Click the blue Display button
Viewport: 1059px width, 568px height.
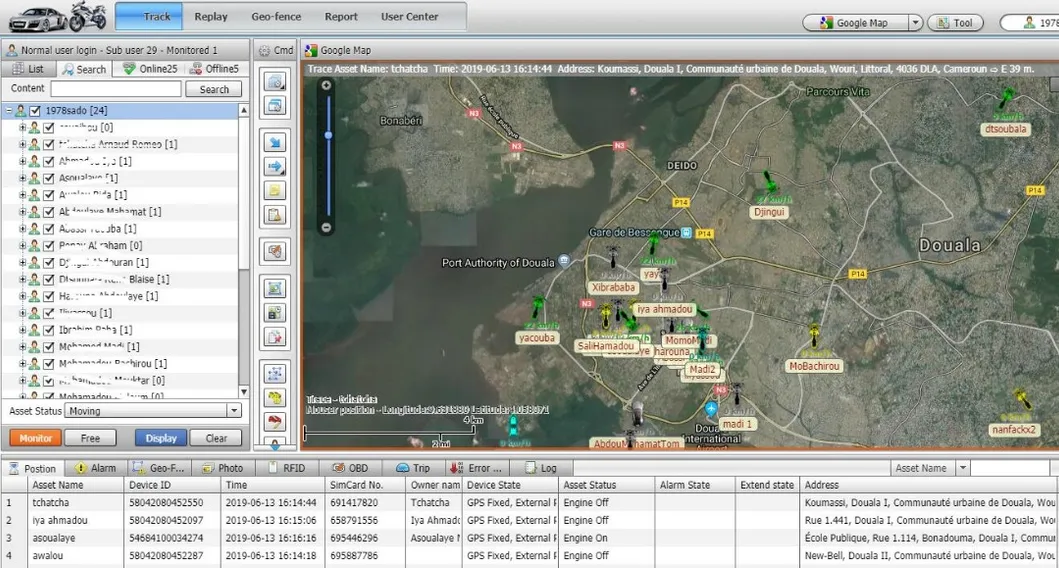click(x=161, y=438)
